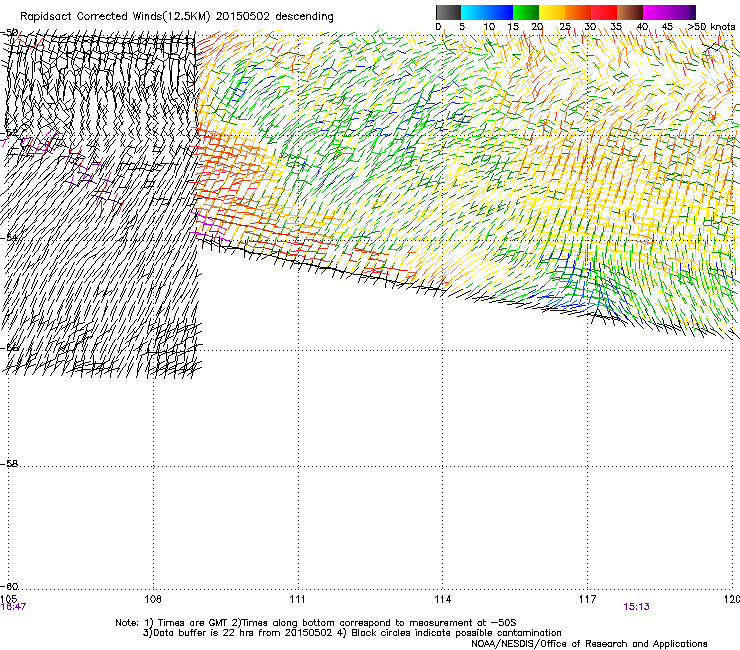The image size is (740, 650).
Task: Click the blue 10-15 knots legend swatch
Action: tap(500, 12)
